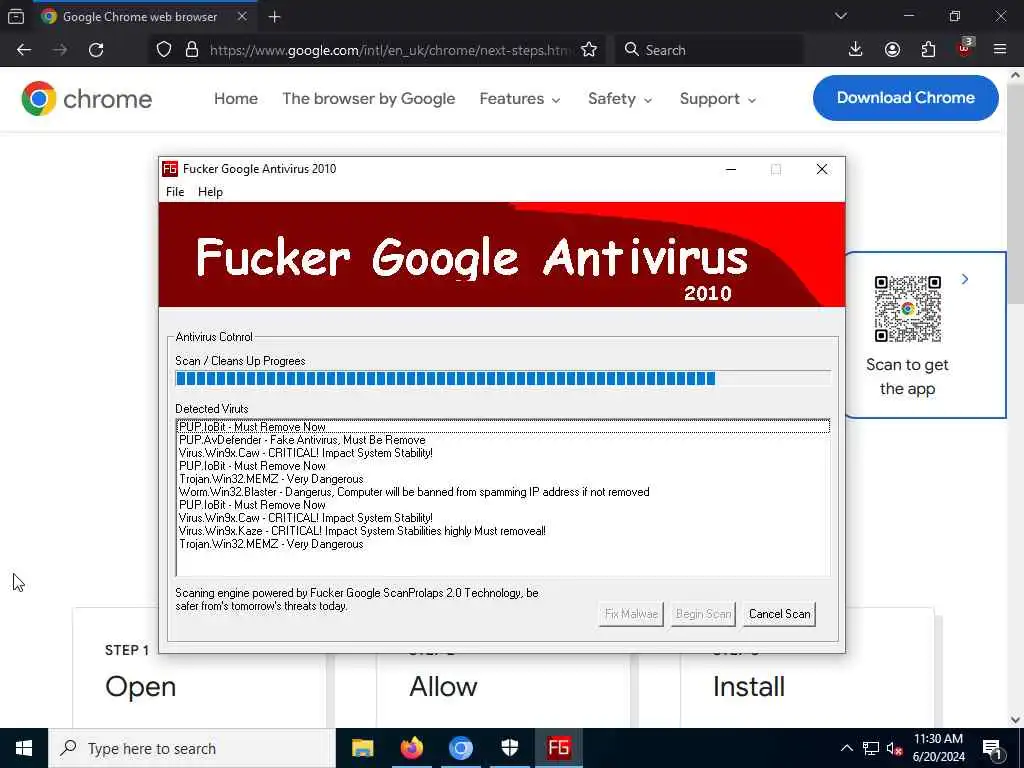The height and width of the screenshot is (768, 1024).
Task: Click the Scan / Cleans Up progress bar
Action: pos(503,378)
